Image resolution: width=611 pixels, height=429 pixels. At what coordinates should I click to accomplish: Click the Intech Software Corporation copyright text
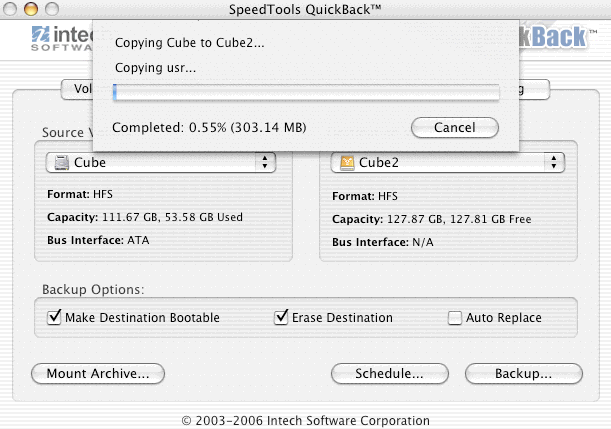(x=306, y=421)
